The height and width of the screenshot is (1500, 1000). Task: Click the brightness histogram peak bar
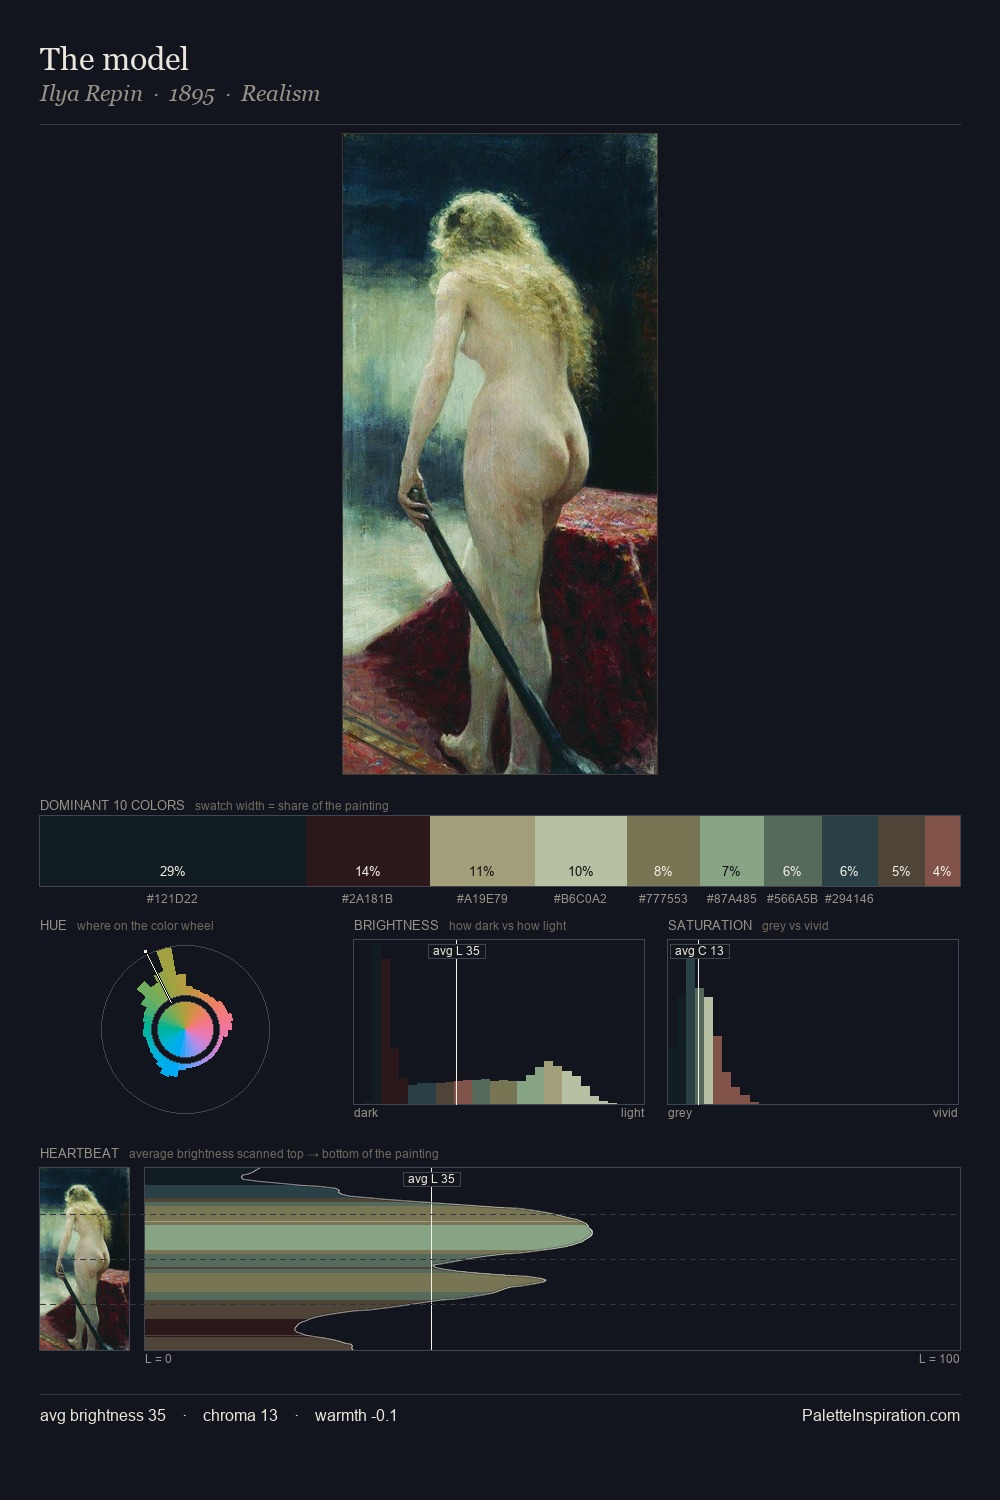pos(376,1024)
